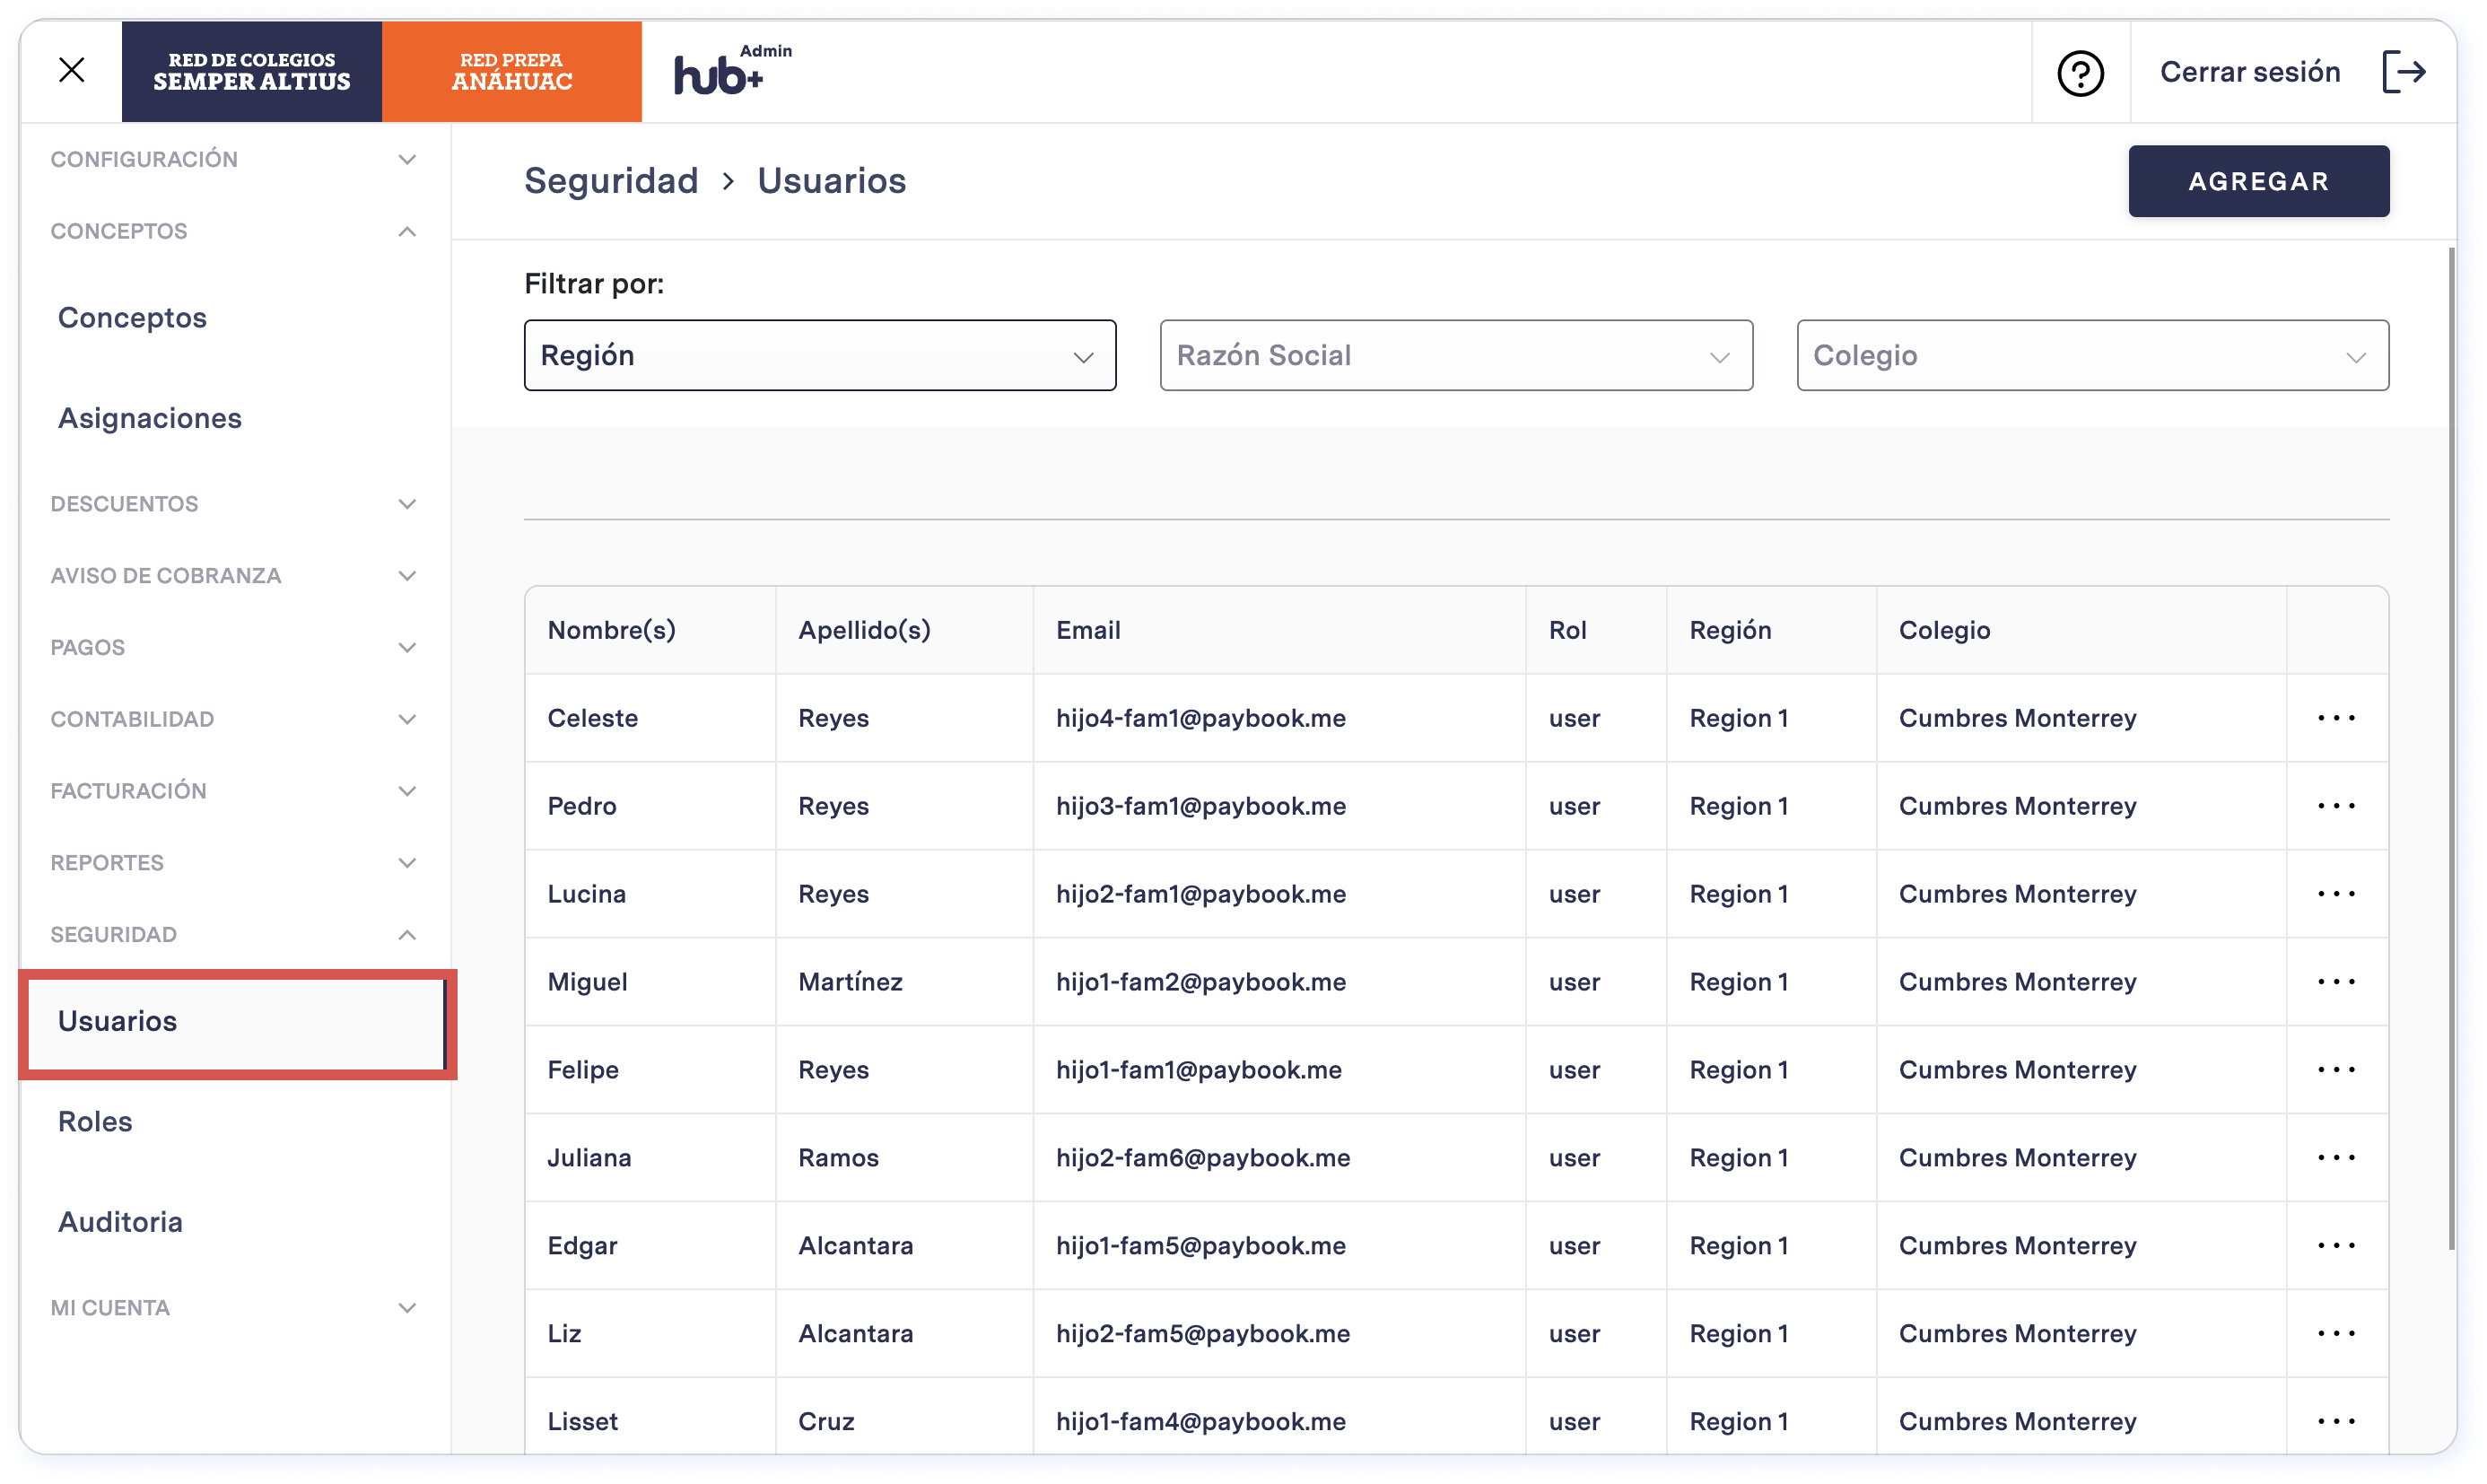This screenshot has height=1484, width=2487.
Task: Open Roles in the sidebar
Action: point(95,1122)
